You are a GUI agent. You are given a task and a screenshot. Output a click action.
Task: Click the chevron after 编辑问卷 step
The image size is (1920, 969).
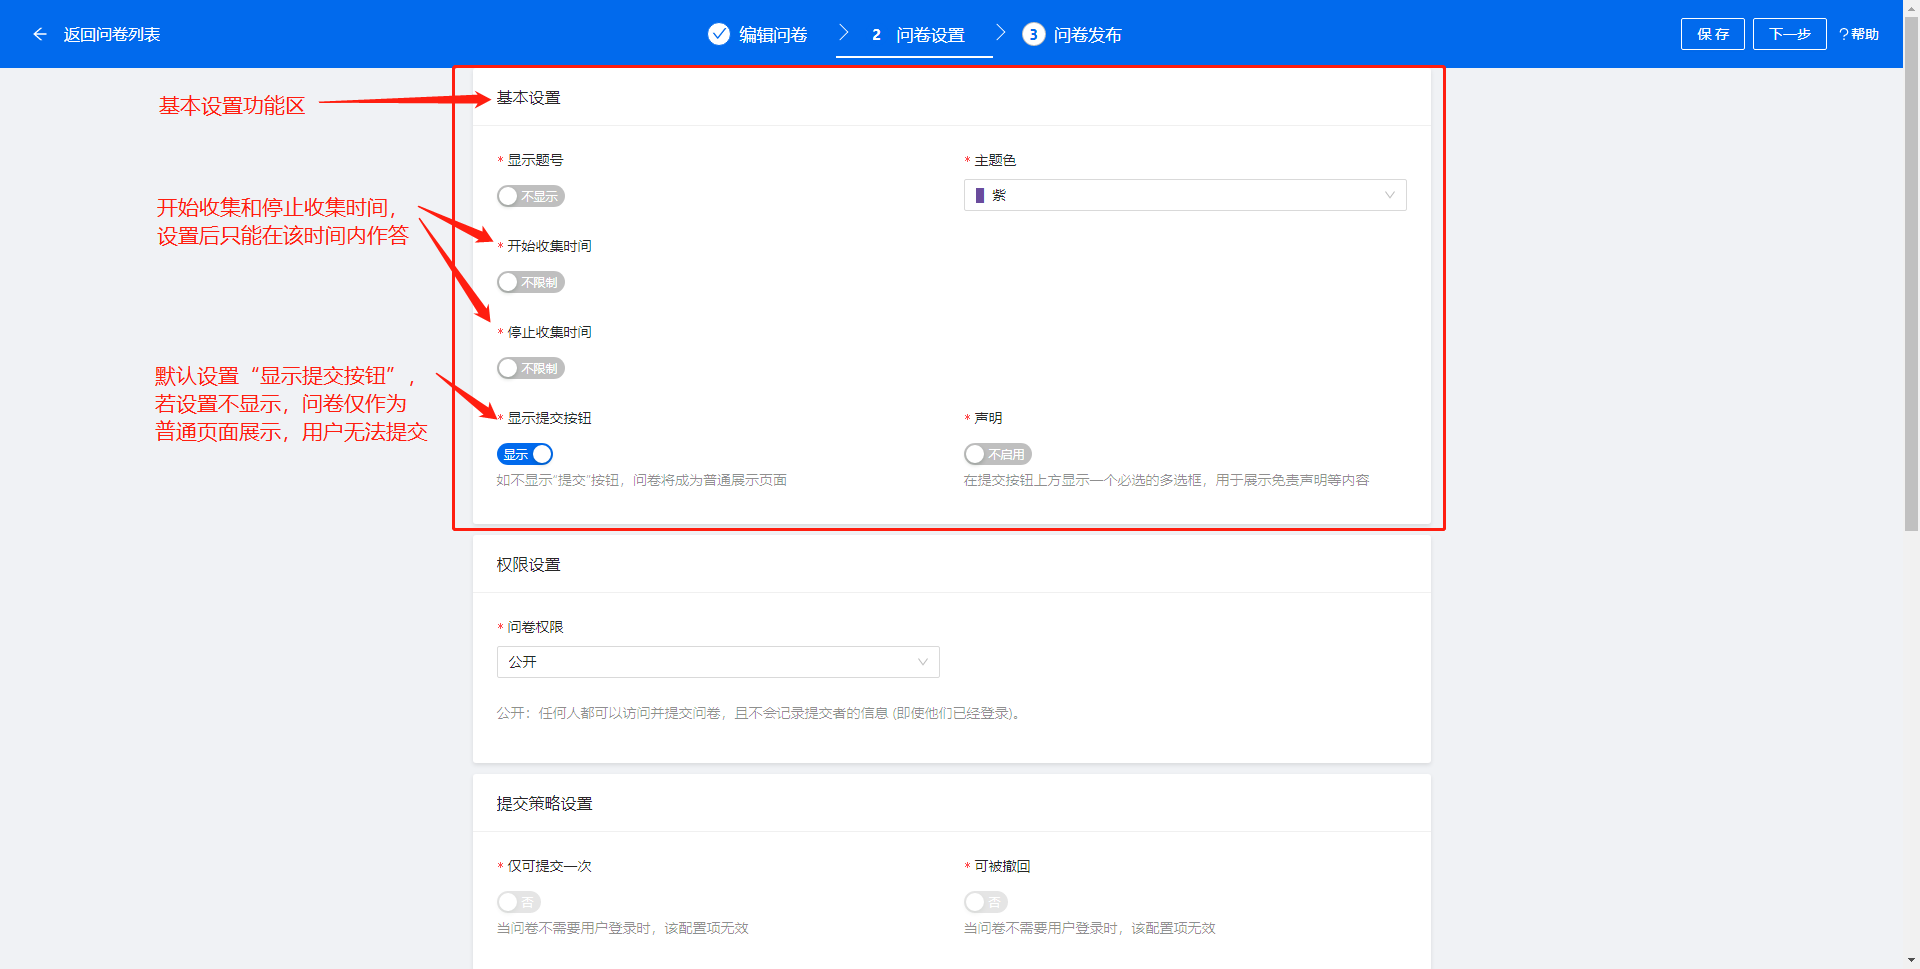[x=843, y=33]
